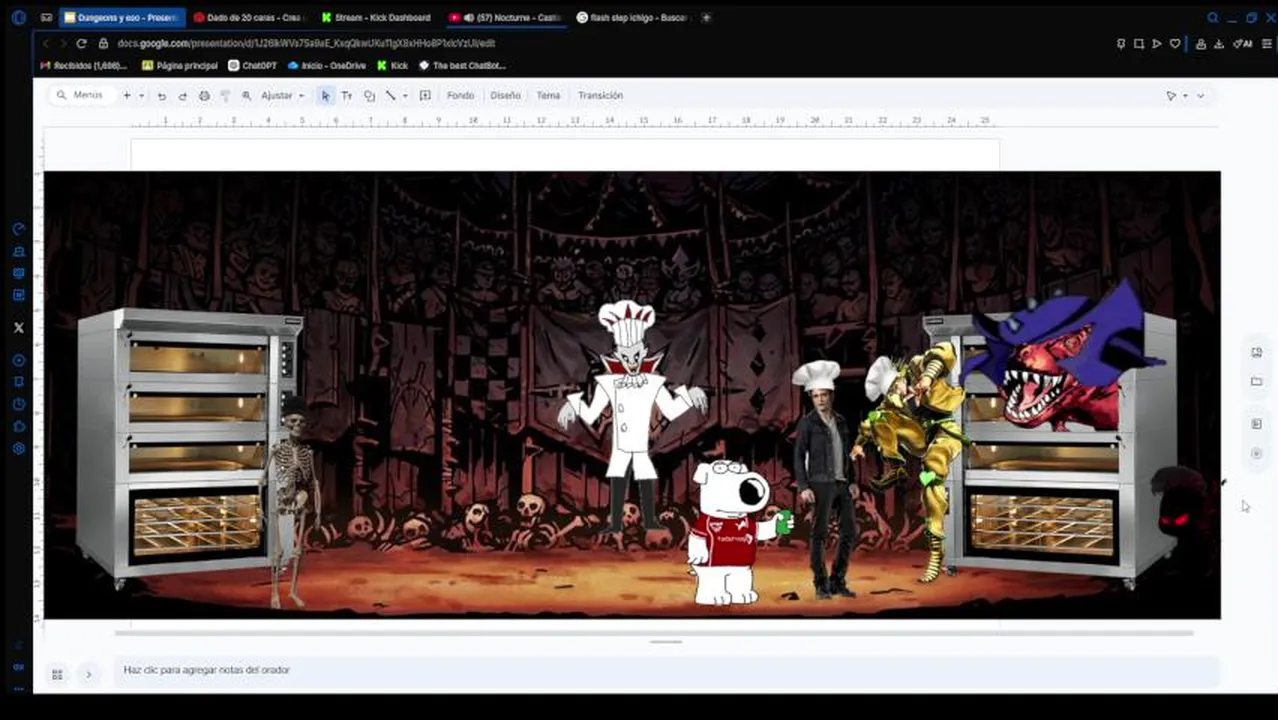Open browser sidebar settings gear

[18, 448]
